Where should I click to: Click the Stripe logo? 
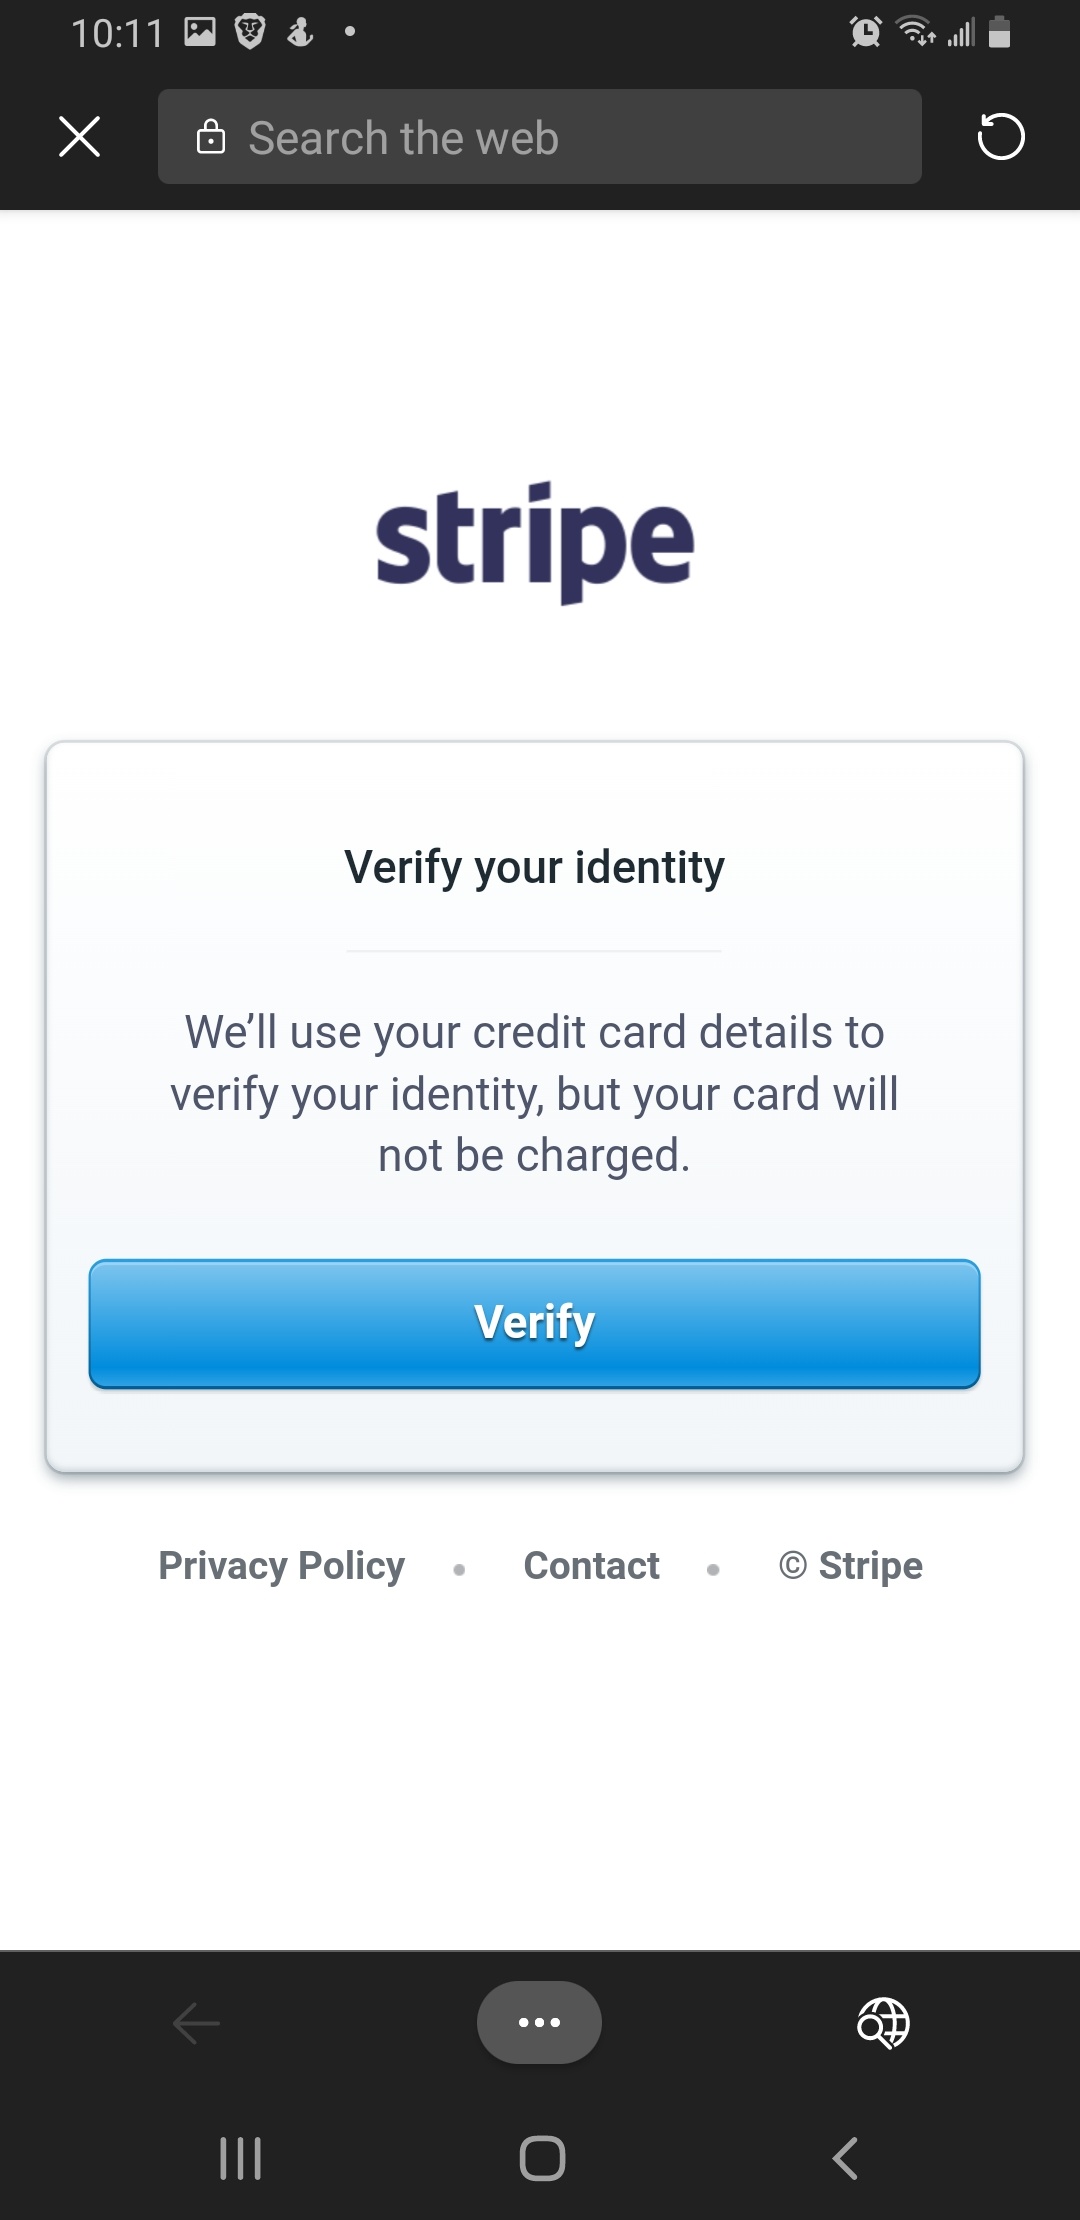(535, 542)
